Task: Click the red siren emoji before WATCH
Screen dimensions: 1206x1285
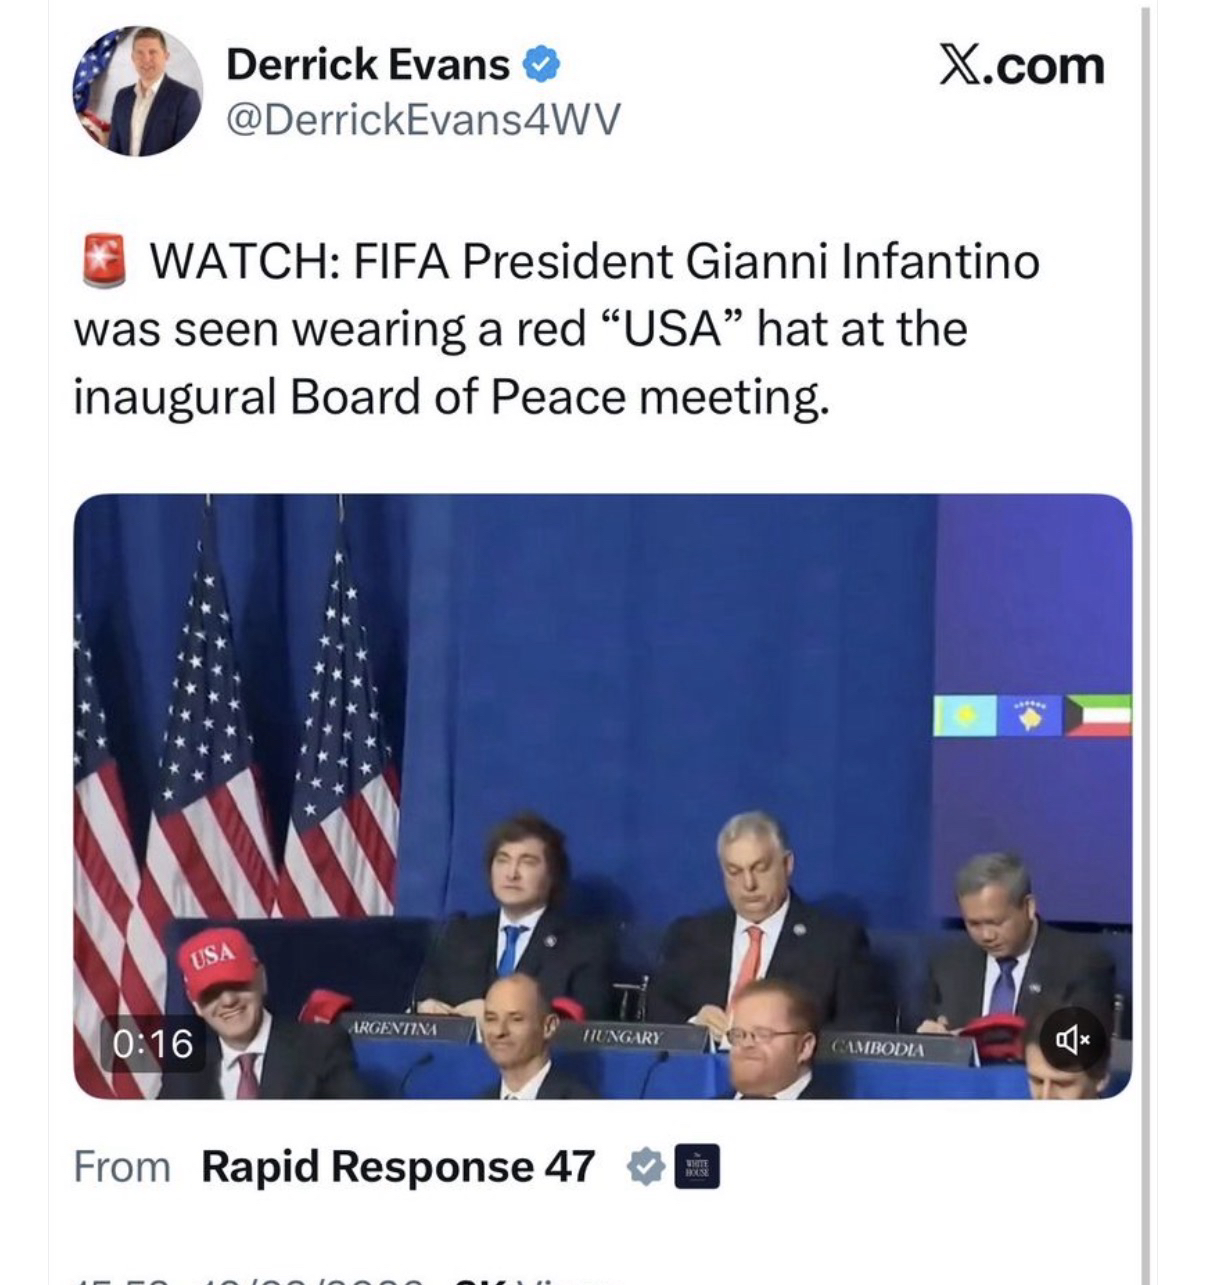Action: 102,260
